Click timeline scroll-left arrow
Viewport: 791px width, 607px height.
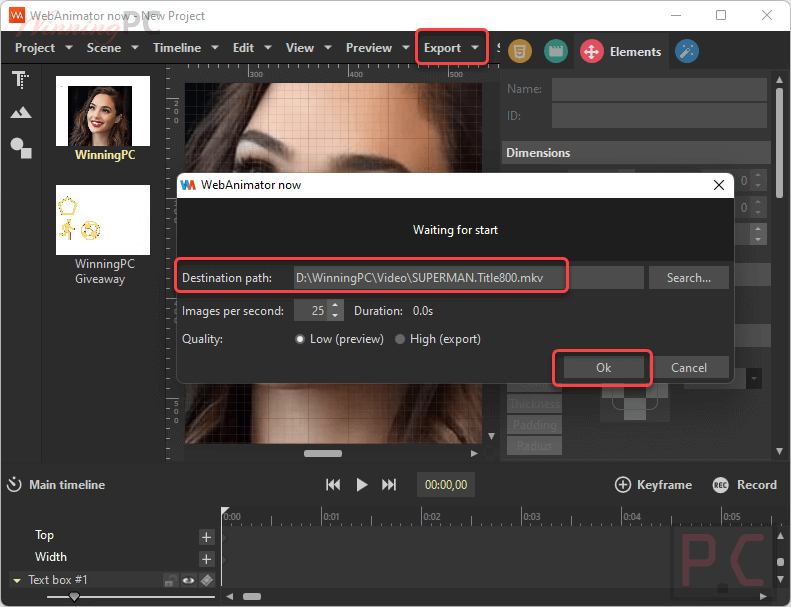coord(230,596)
